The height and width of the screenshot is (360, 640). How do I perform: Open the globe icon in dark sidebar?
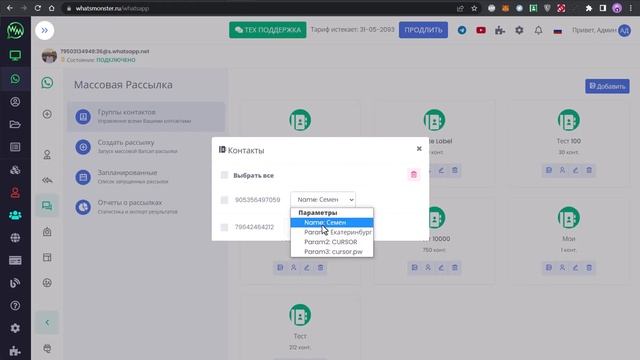pos(15,238)
